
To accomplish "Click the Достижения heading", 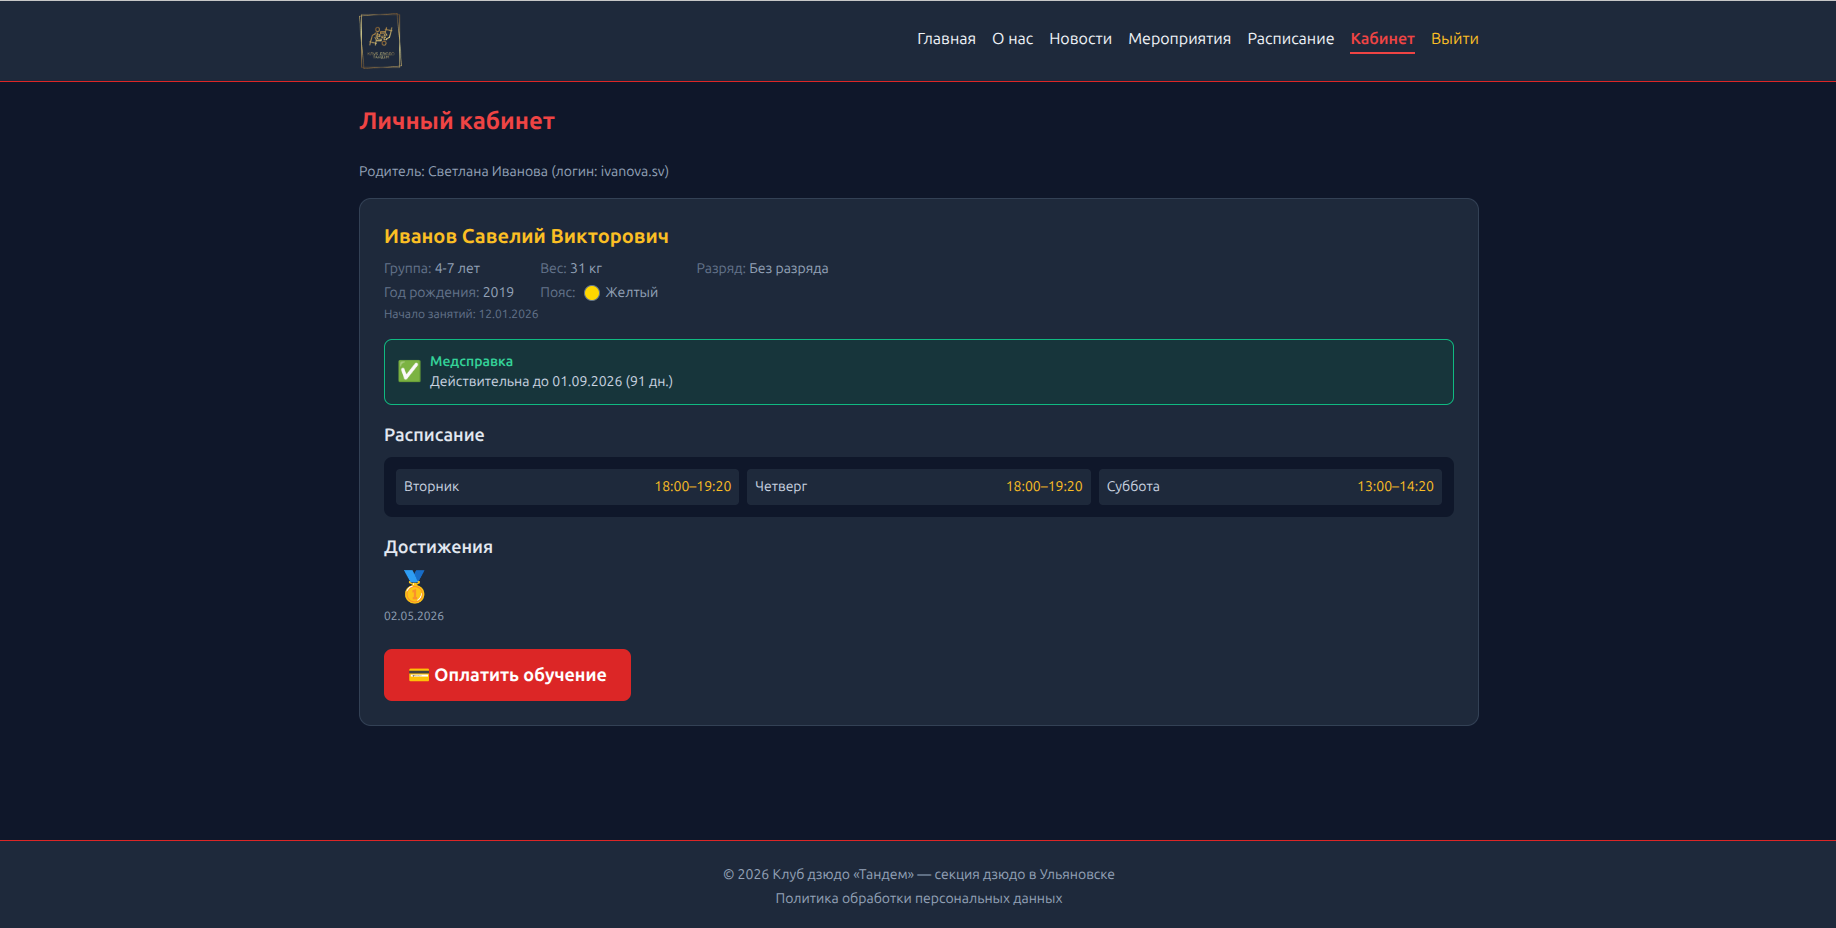I will coord(438,547).
